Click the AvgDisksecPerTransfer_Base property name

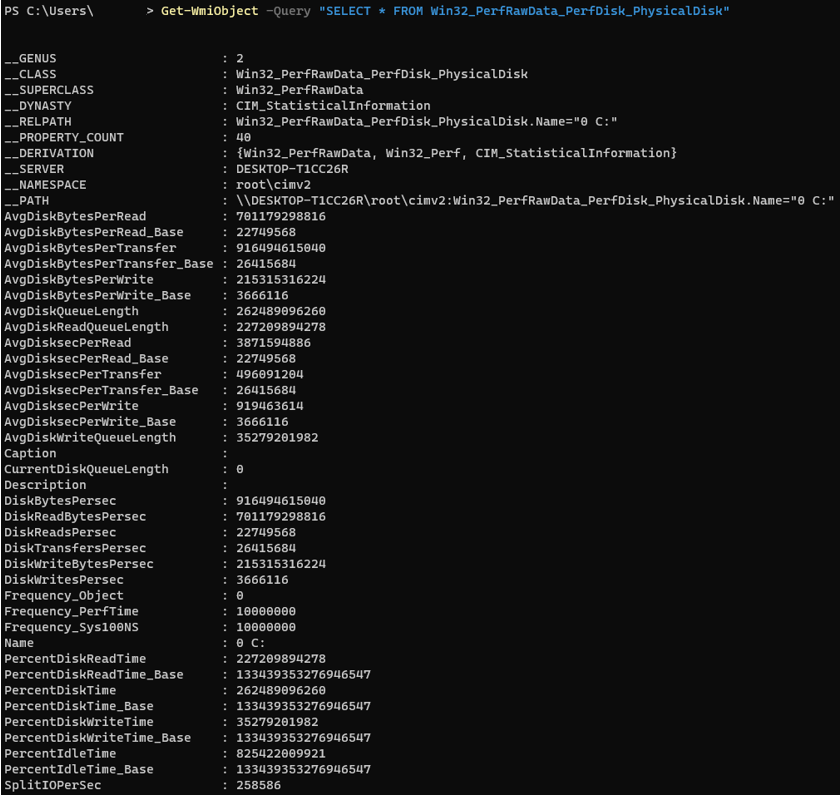(101, 390)
